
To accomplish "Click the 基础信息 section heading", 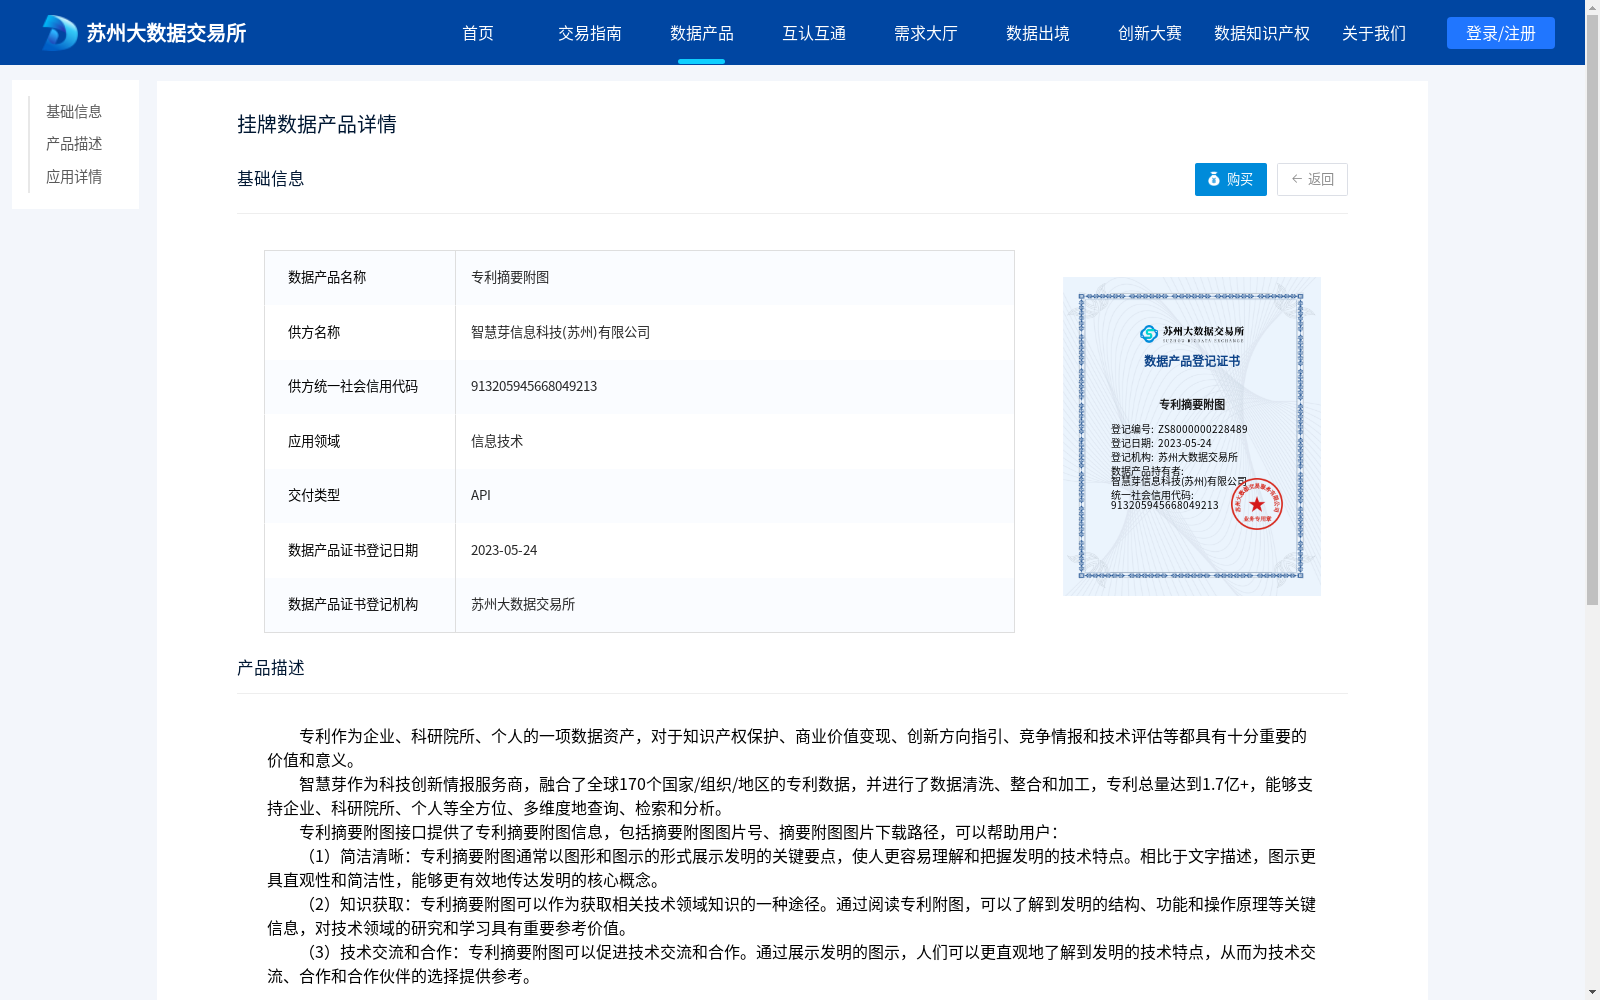I will tap(271, 178).
